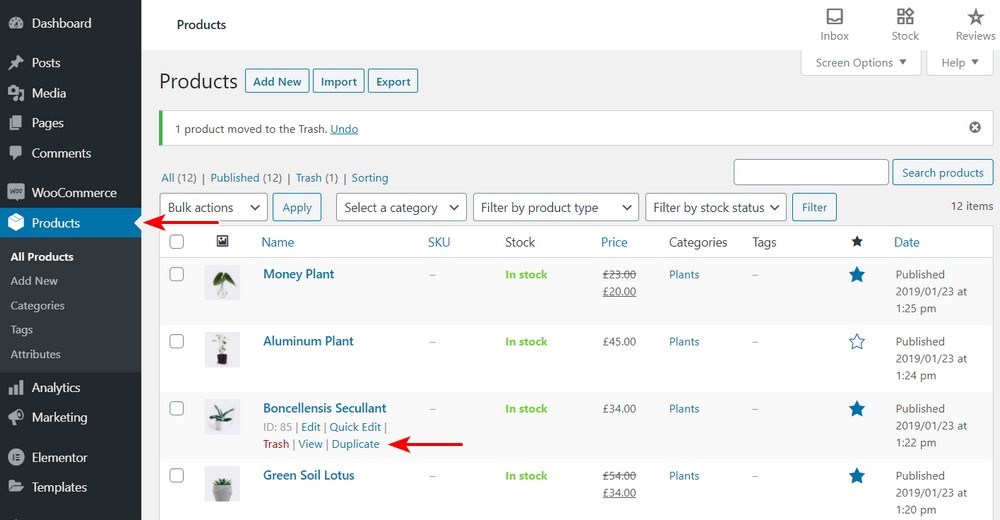This screenshot has width=1000, height=520.
Task: Click the Comments bubble icon in sidebar
Action: (16, 153)
